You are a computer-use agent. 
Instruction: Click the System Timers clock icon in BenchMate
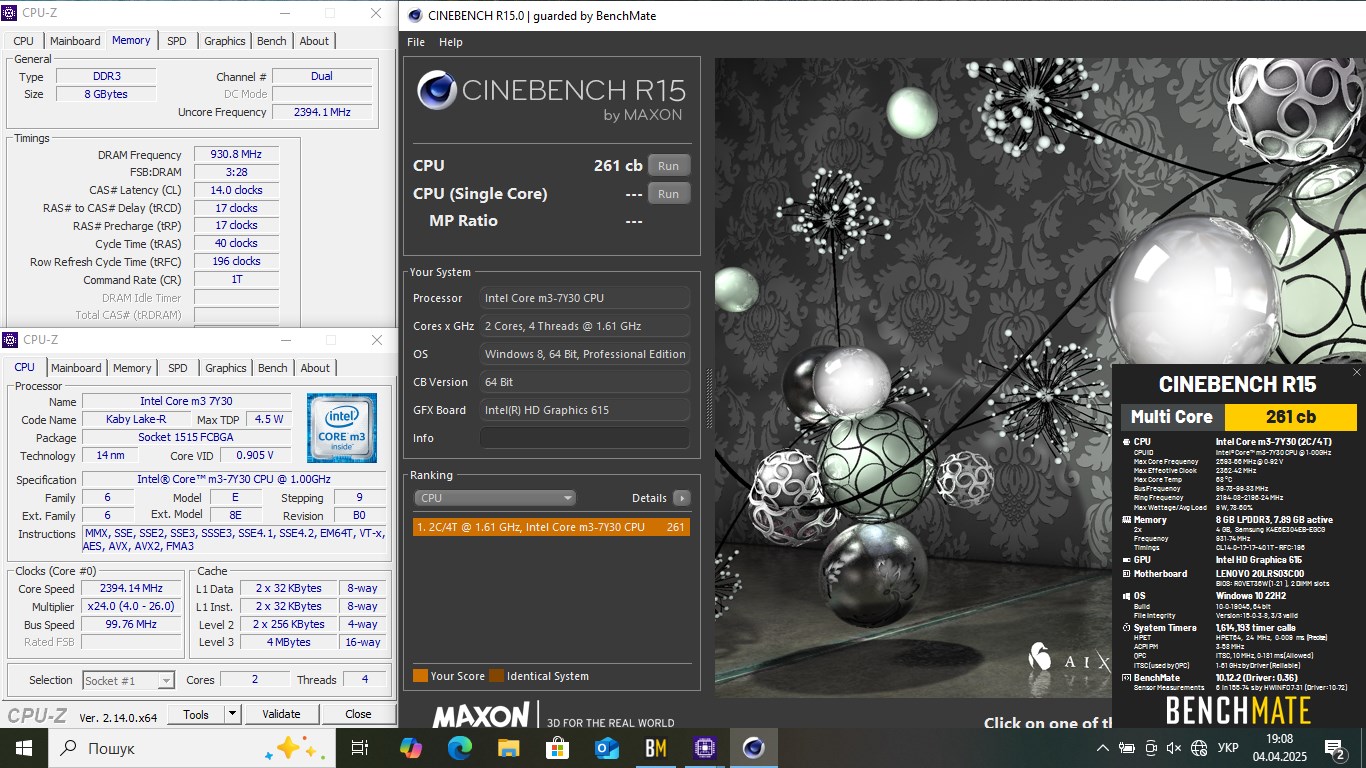(1126, 628)
